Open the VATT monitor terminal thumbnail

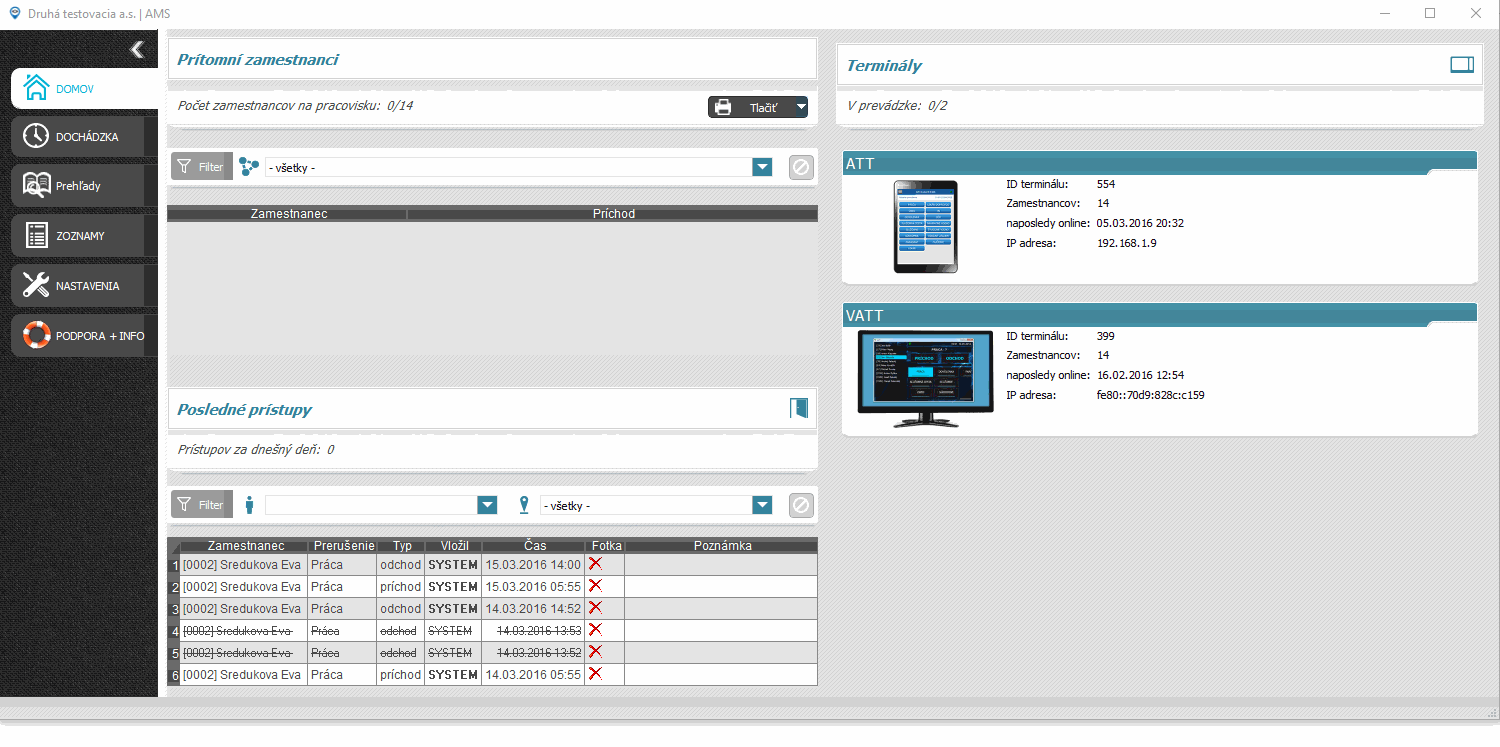[925, 379]
